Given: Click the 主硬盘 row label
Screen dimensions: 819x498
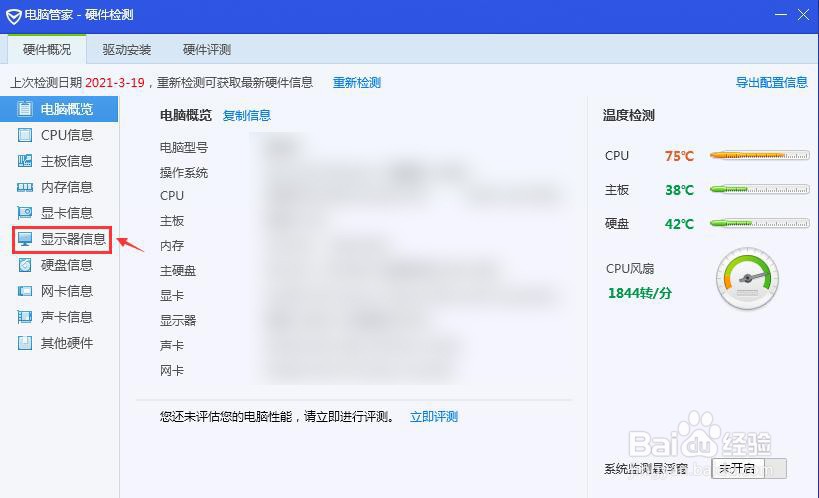Looking at the screenshot, I should (x=178, y=271).
